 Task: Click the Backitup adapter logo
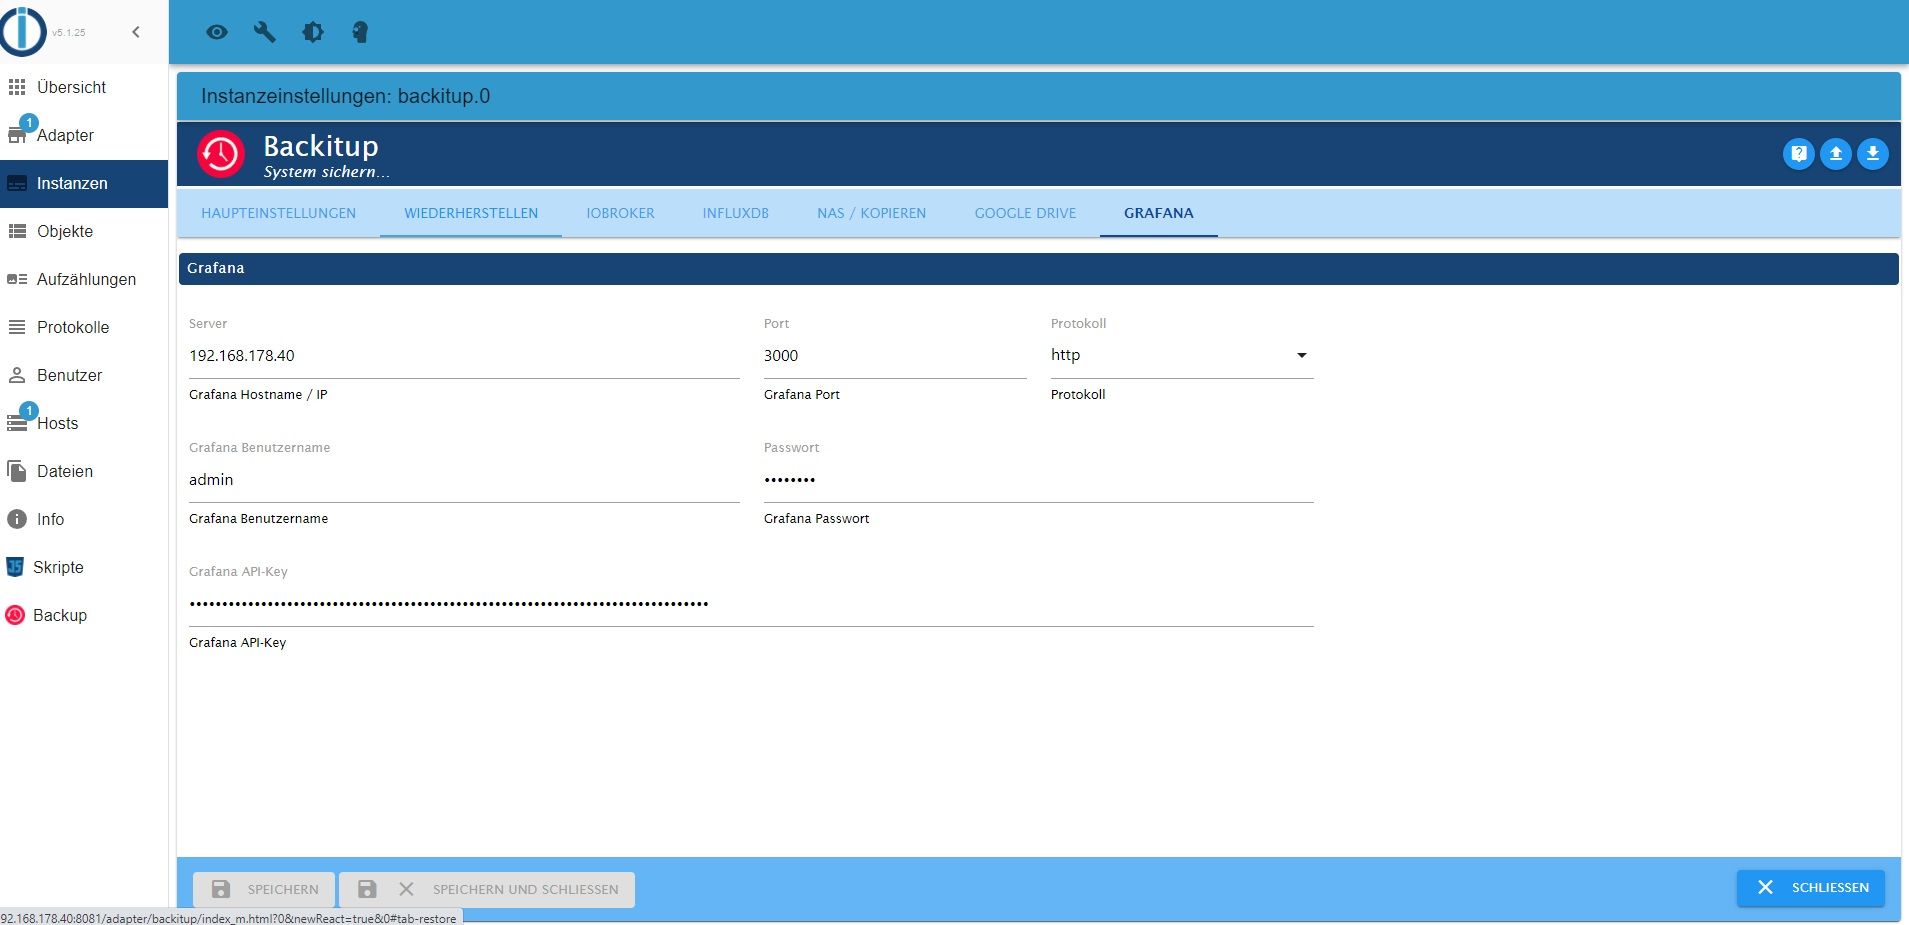pos(221,154)
